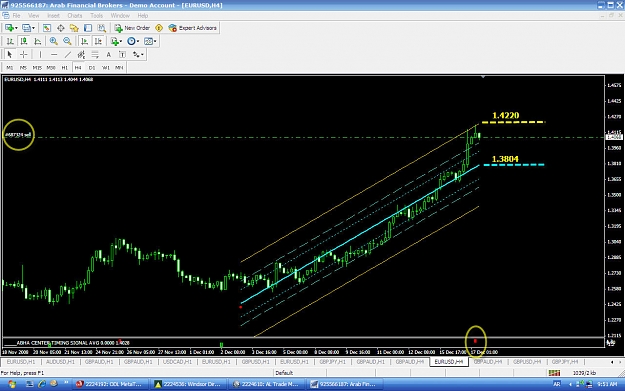Viewport: 625px width, 391px height.
Task: Click connection status 1039/2 kb
Action: (584, 373)
